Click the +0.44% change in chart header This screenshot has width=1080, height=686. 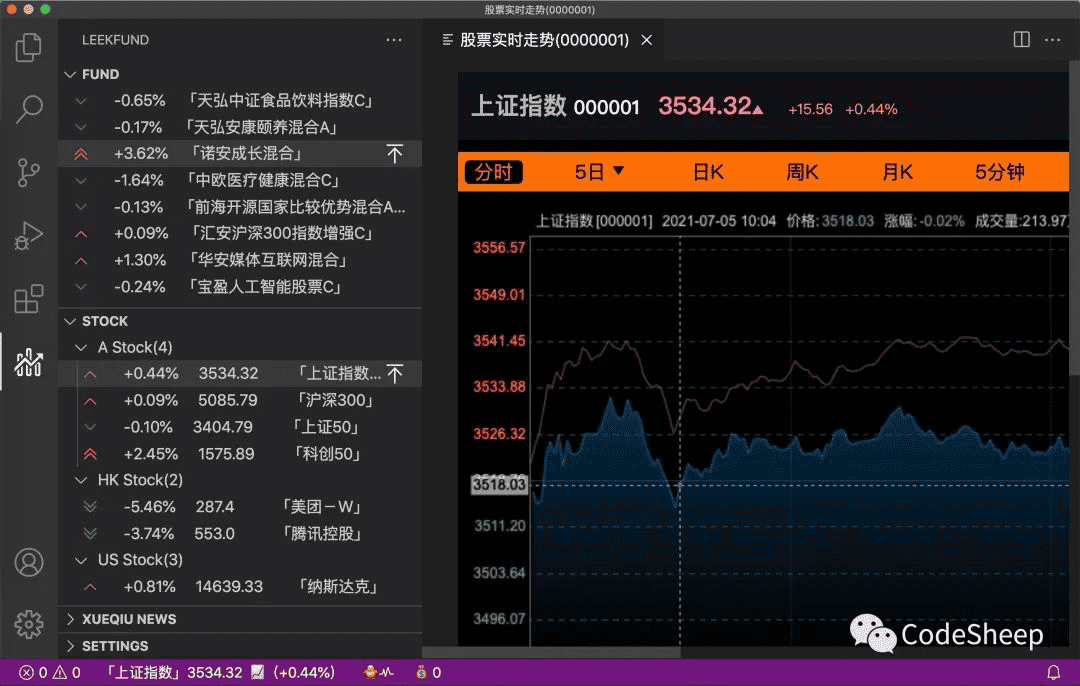pyautogui.click(x=871, y=110)
